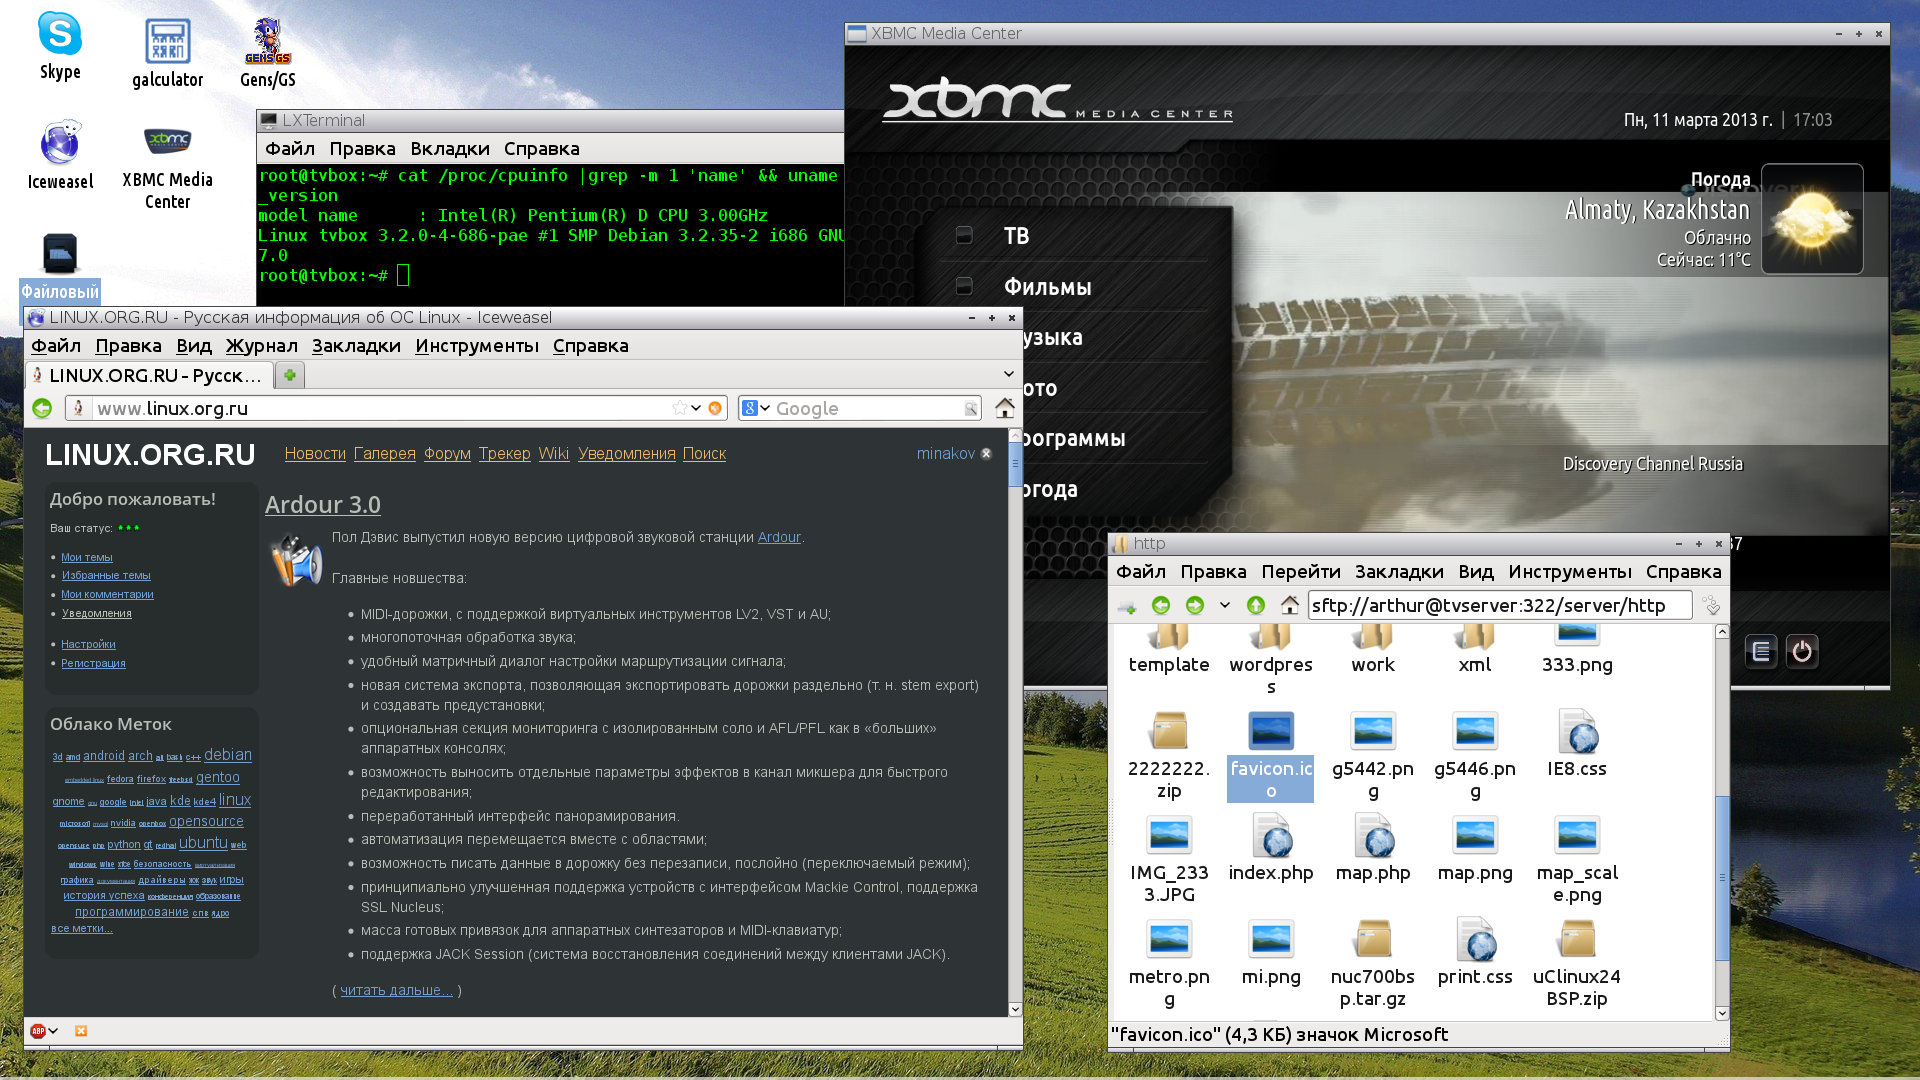Go back in the http file manager
Screen dimensions: 1920x1080
tap(1161, 605)
